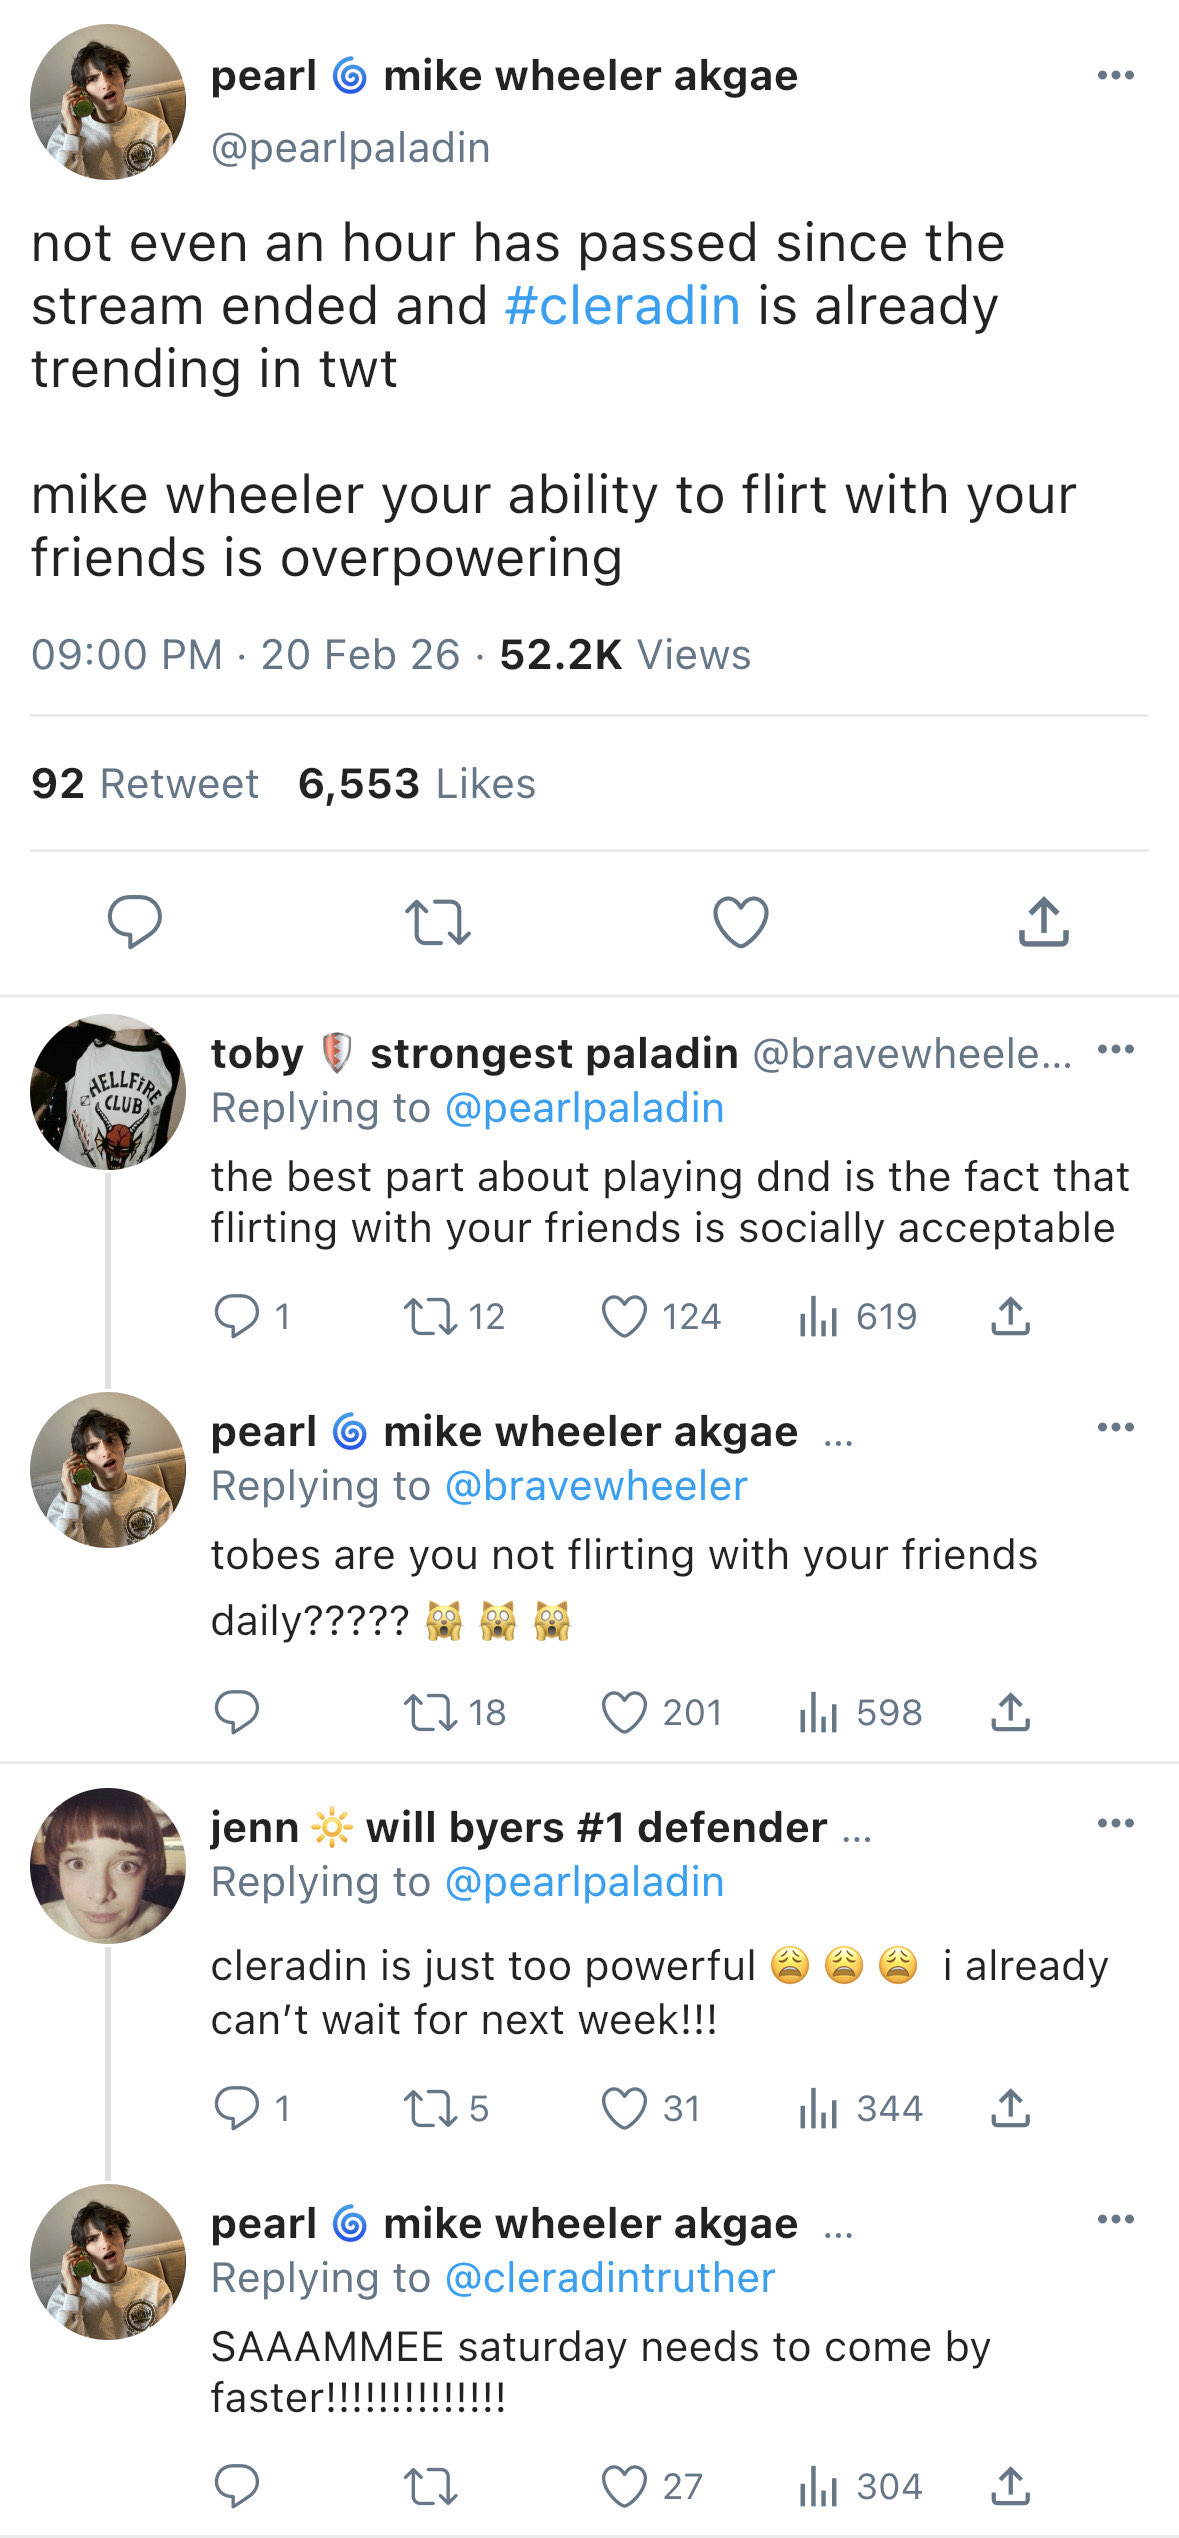Viewport: 1179px width, 2538px height.
Task: Retweet jenn's reply showing 5 retweets
Action: point(430,2108)
